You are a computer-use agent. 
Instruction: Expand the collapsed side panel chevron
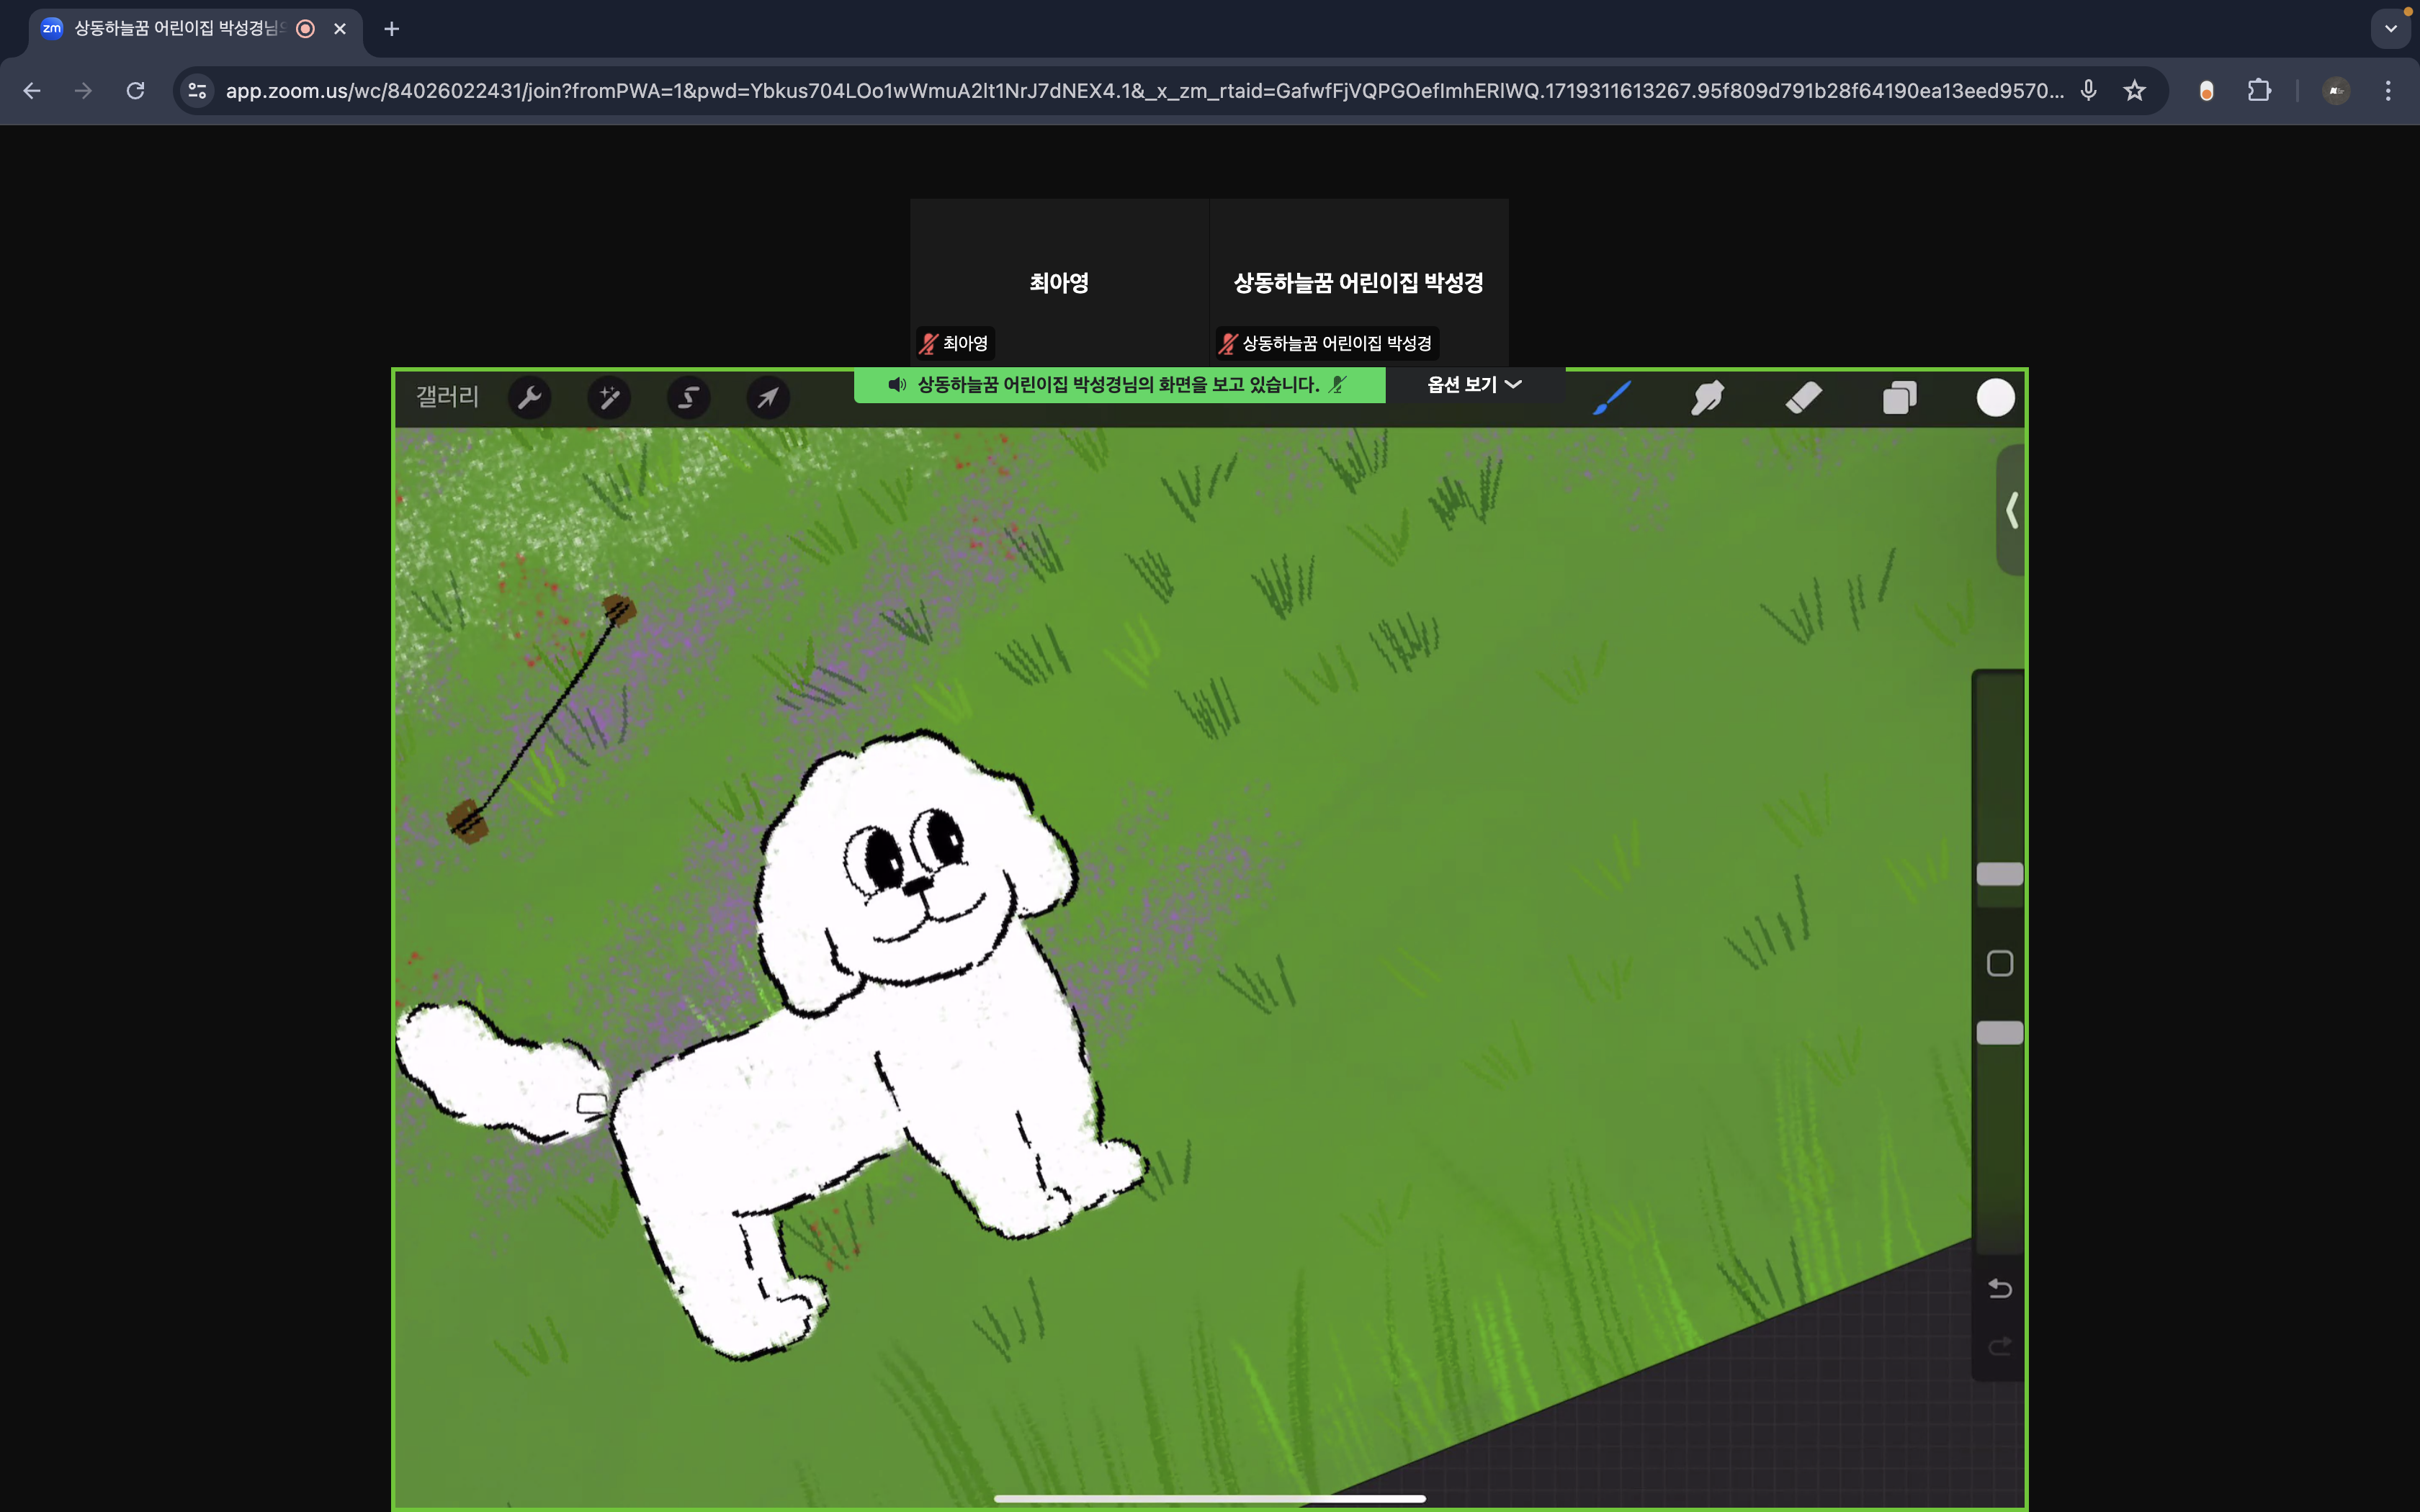[x=2011, y=510]
